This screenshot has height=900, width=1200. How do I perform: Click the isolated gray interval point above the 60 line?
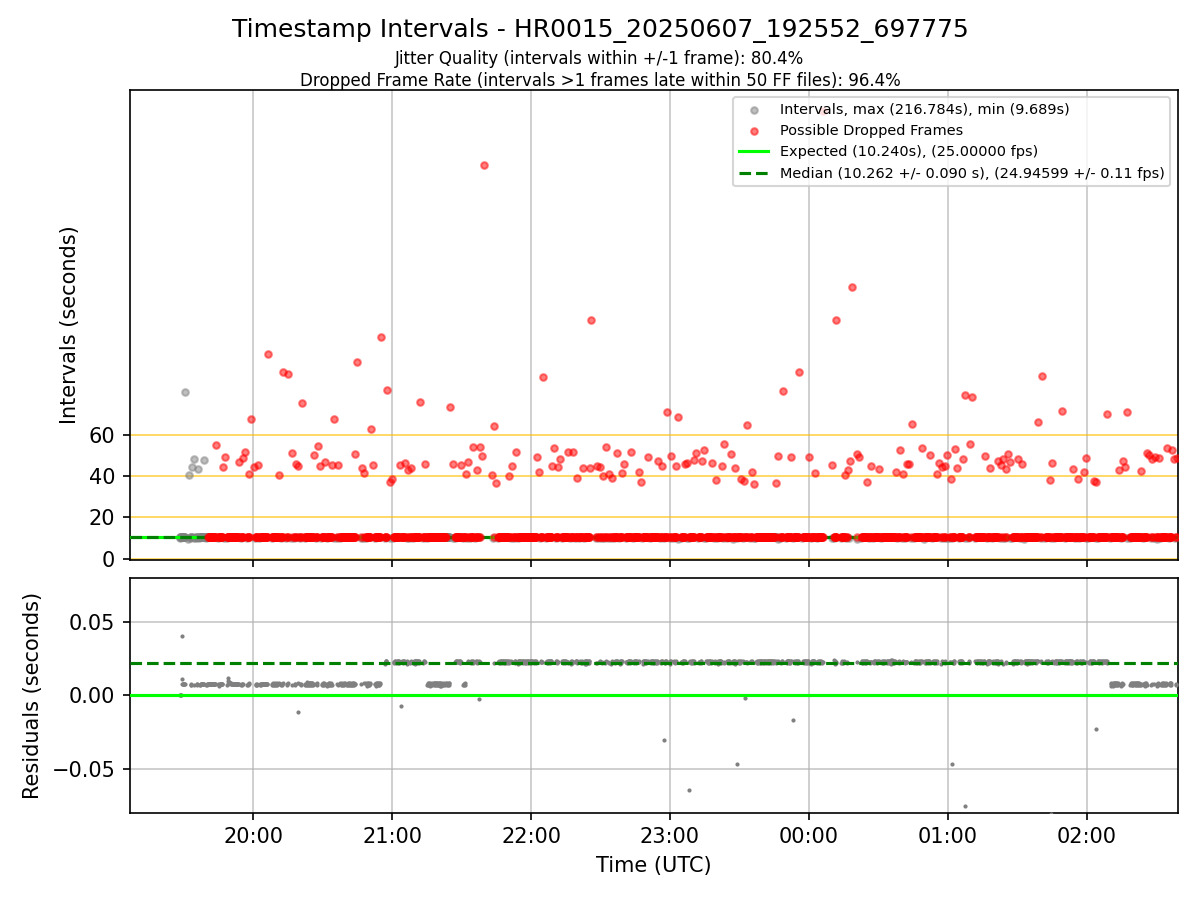click(185, 392)
